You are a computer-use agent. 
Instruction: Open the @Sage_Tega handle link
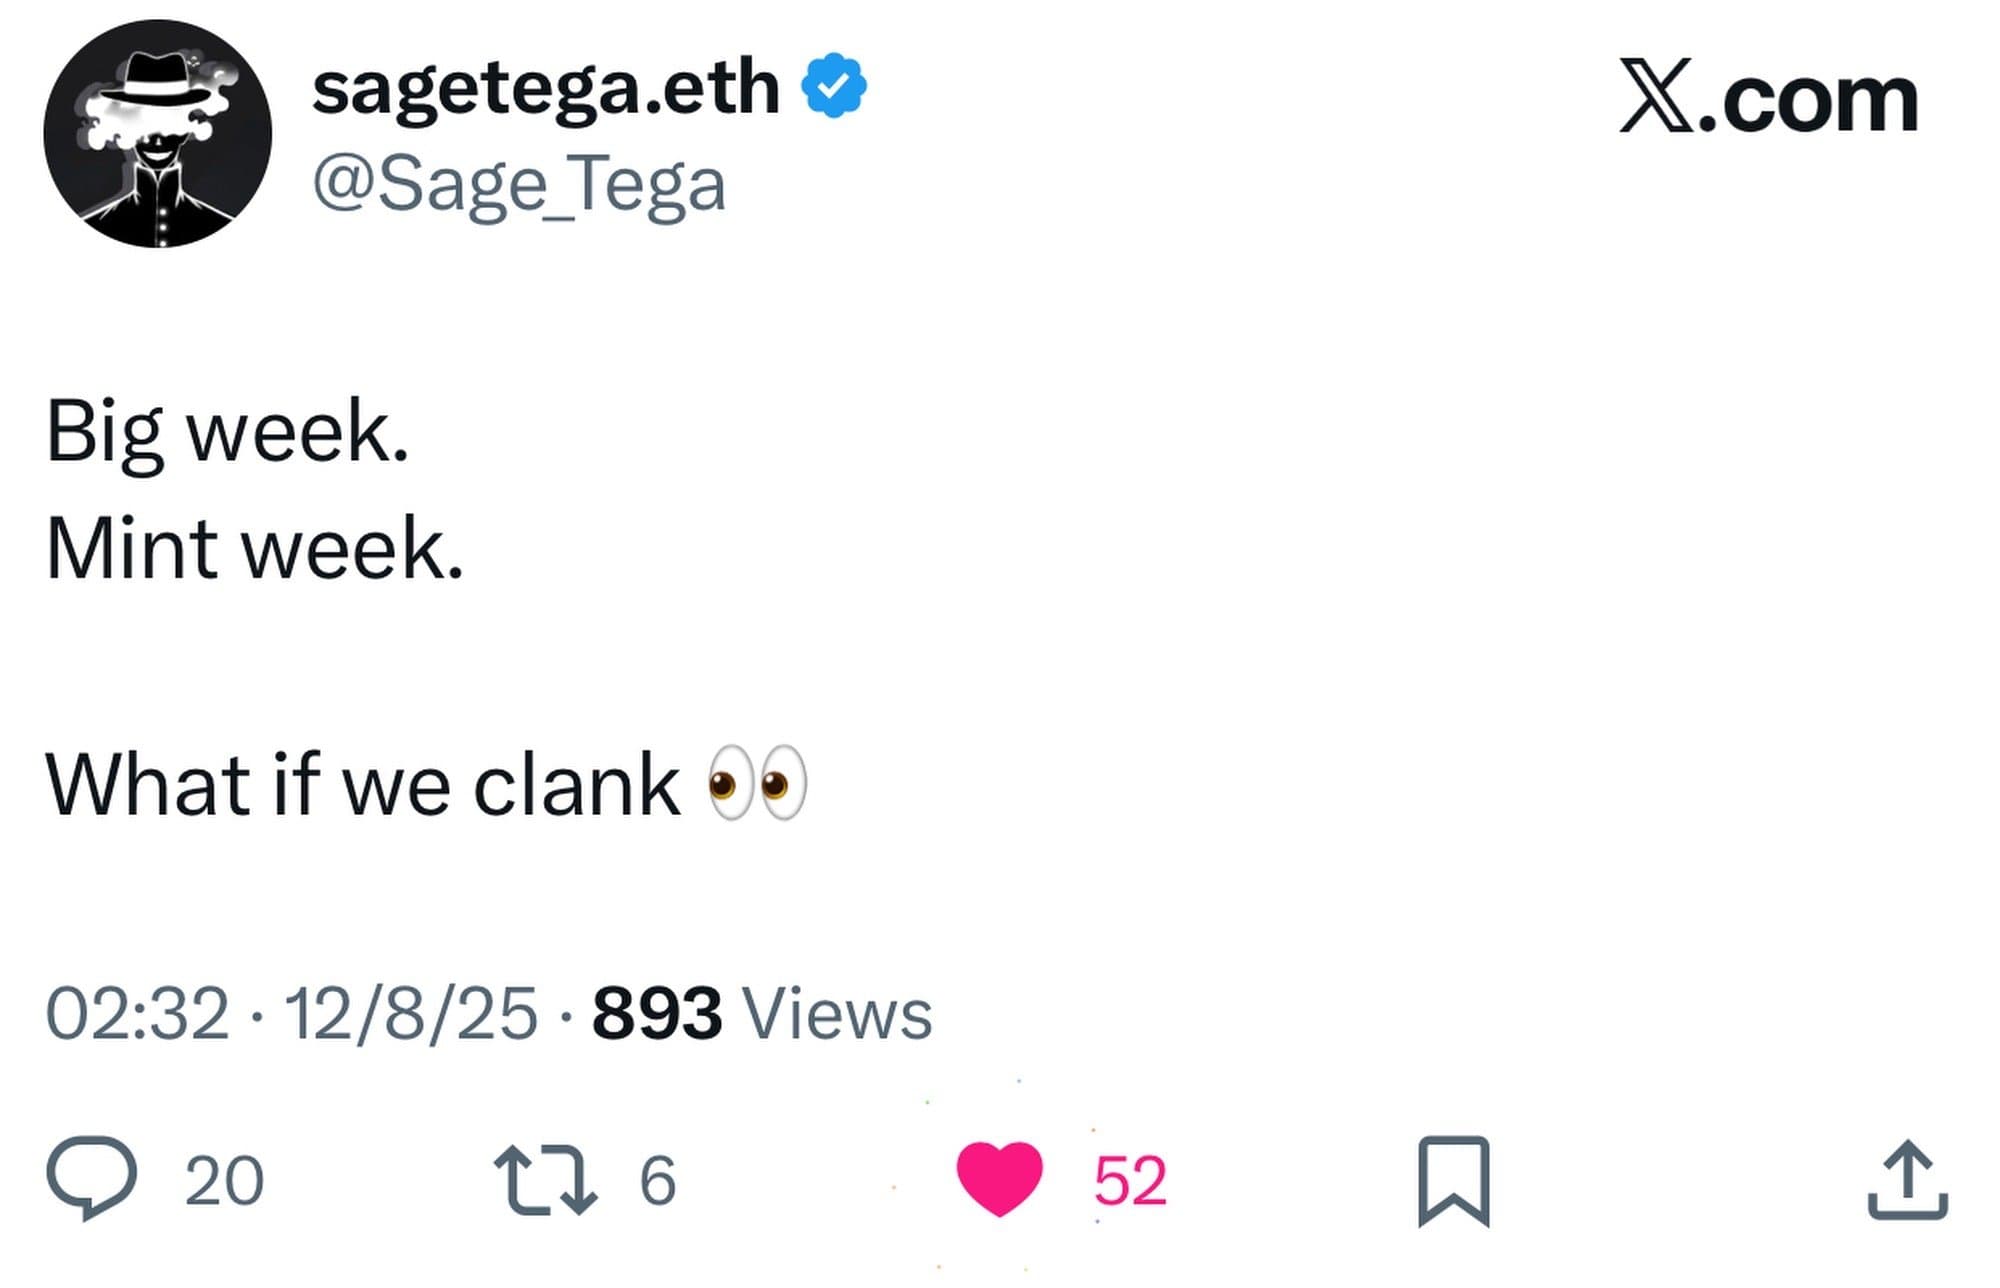[x=519, y=184]
